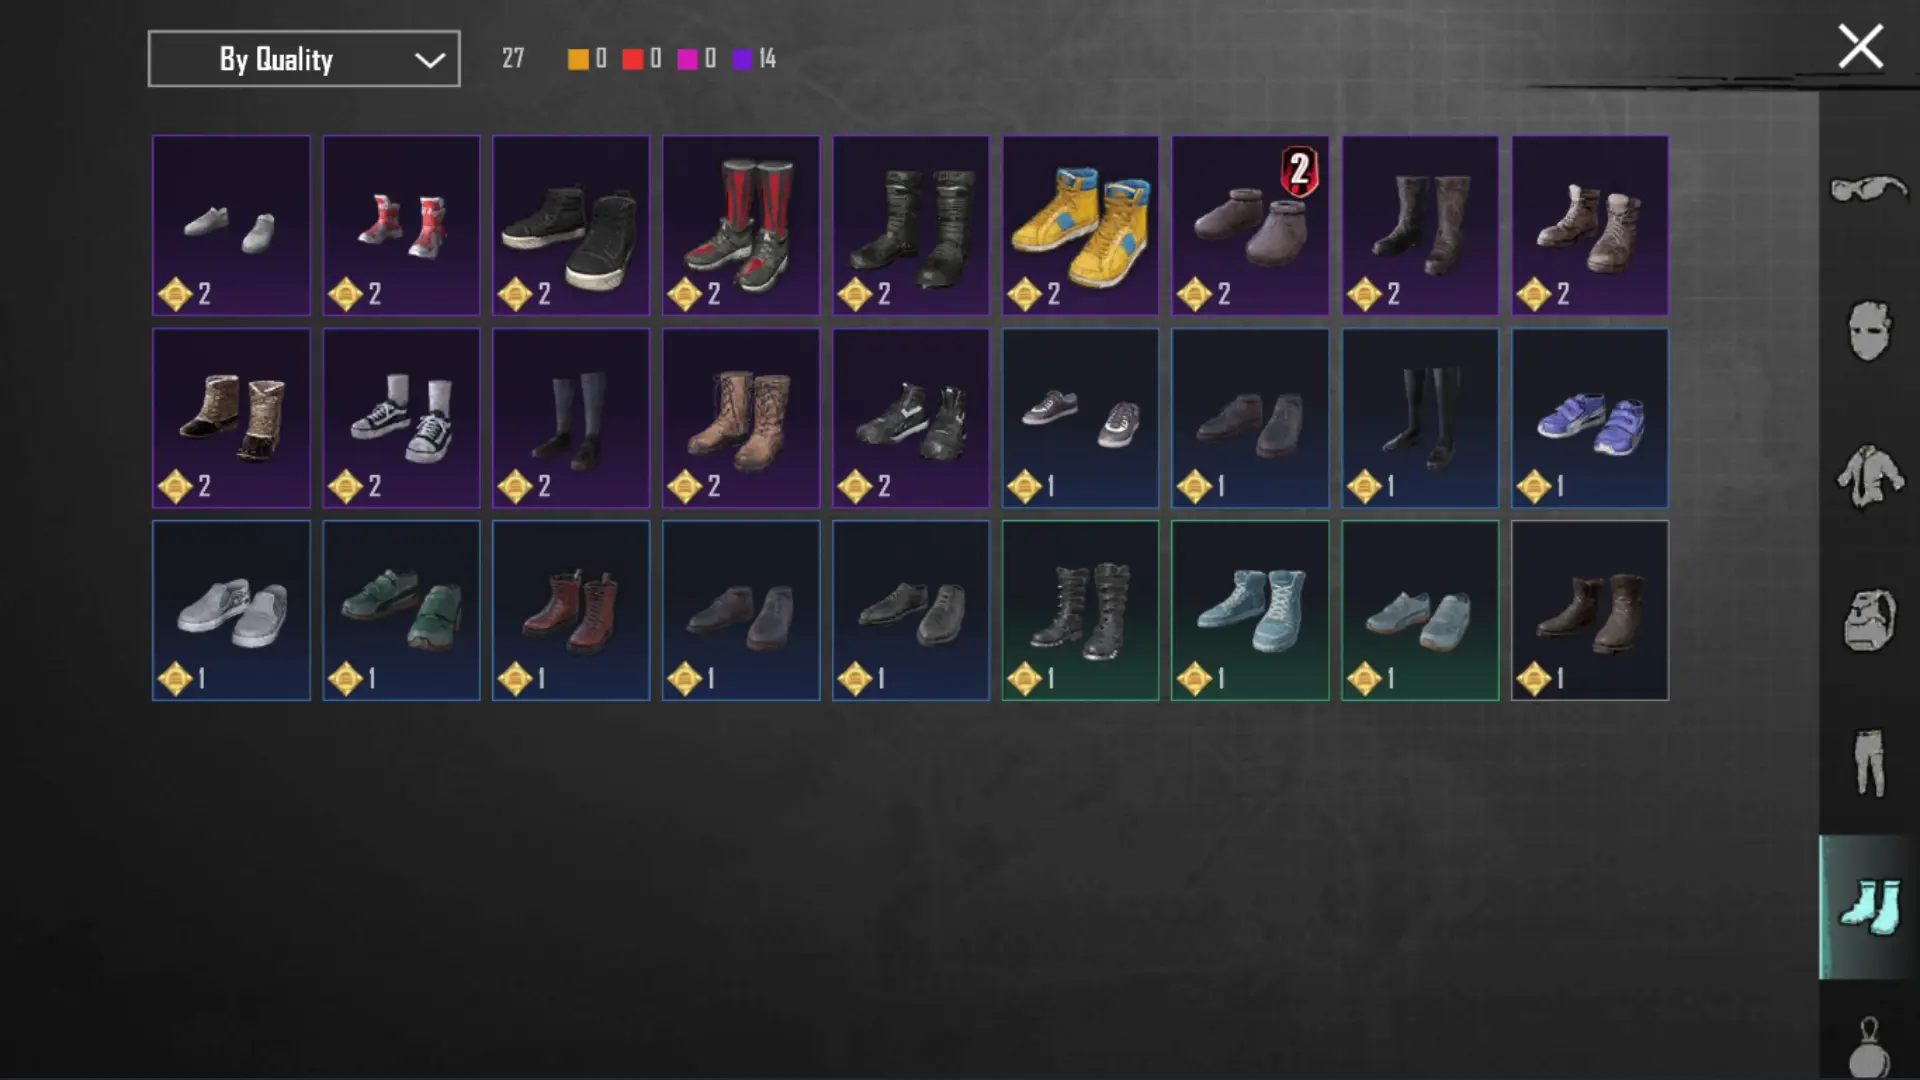Select the yellow and blue high-top sneakers

click(1081, 226)
